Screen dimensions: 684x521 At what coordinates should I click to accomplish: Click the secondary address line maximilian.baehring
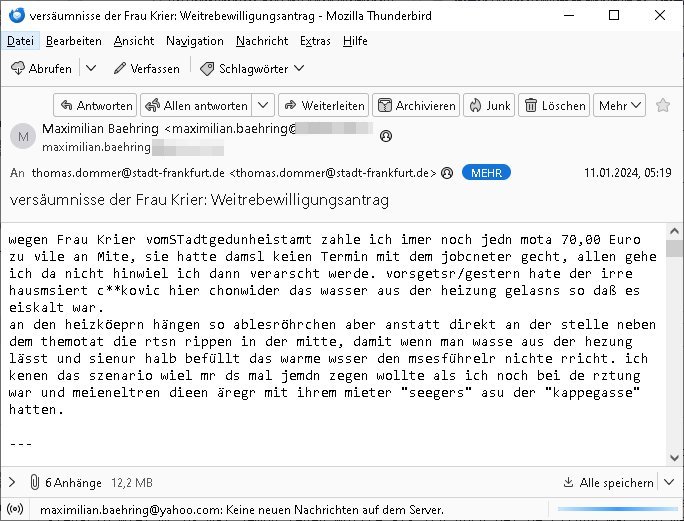tap(96, 147)
